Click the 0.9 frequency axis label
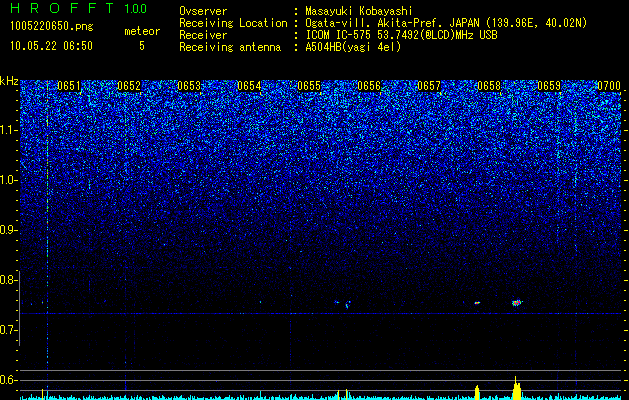 click(9, 230)
